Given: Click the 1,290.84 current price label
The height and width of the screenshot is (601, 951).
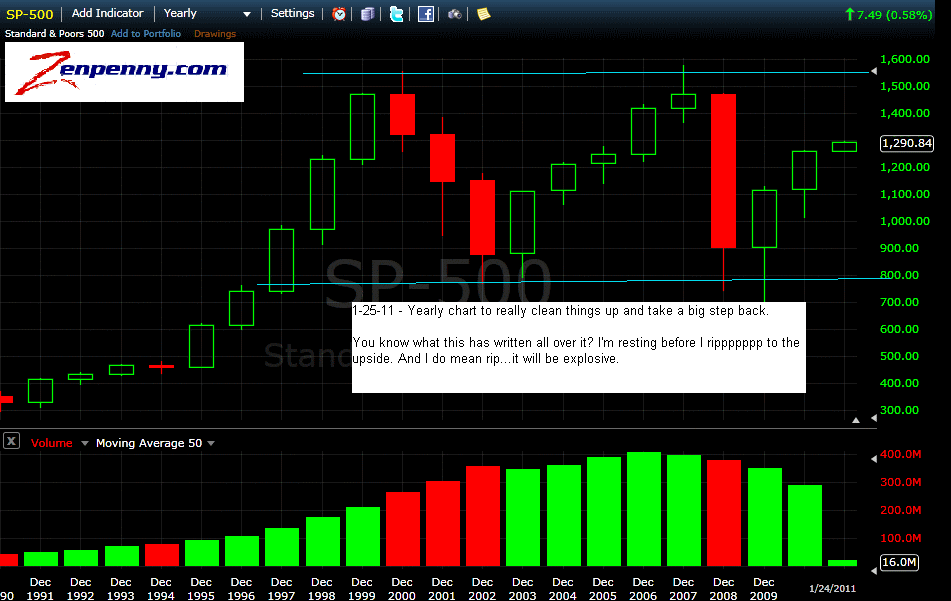Looking at the screenshot, I should (907, 143).
